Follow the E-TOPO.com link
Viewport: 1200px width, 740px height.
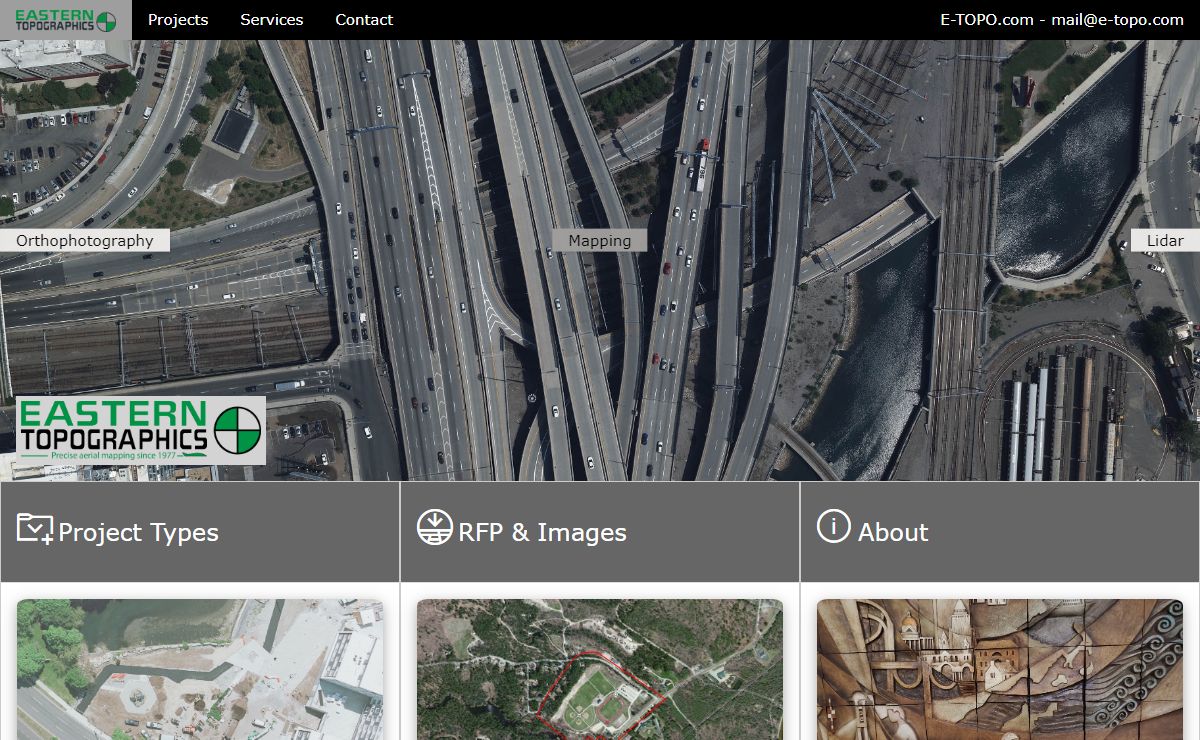coord(986,20)
